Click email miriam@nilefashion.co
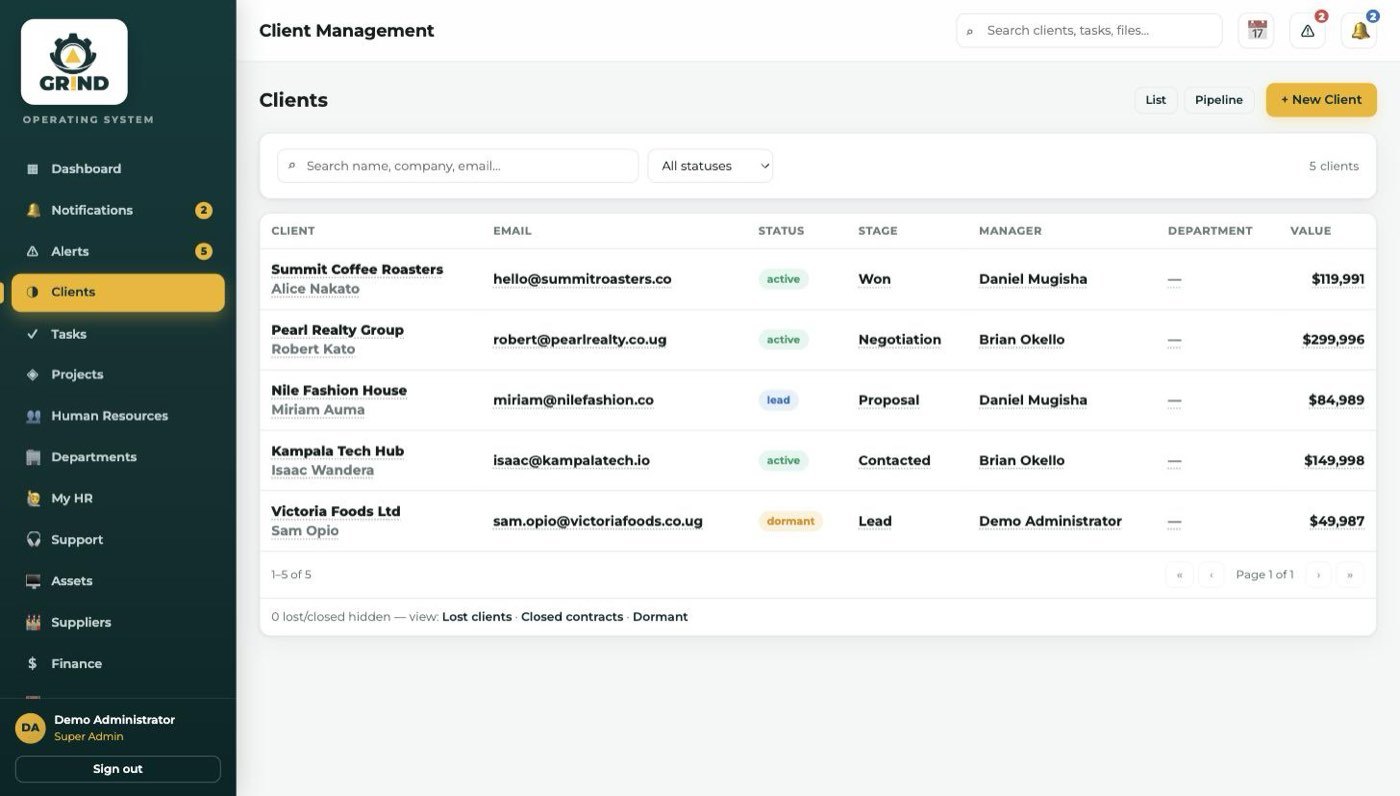 click(573, 400)
